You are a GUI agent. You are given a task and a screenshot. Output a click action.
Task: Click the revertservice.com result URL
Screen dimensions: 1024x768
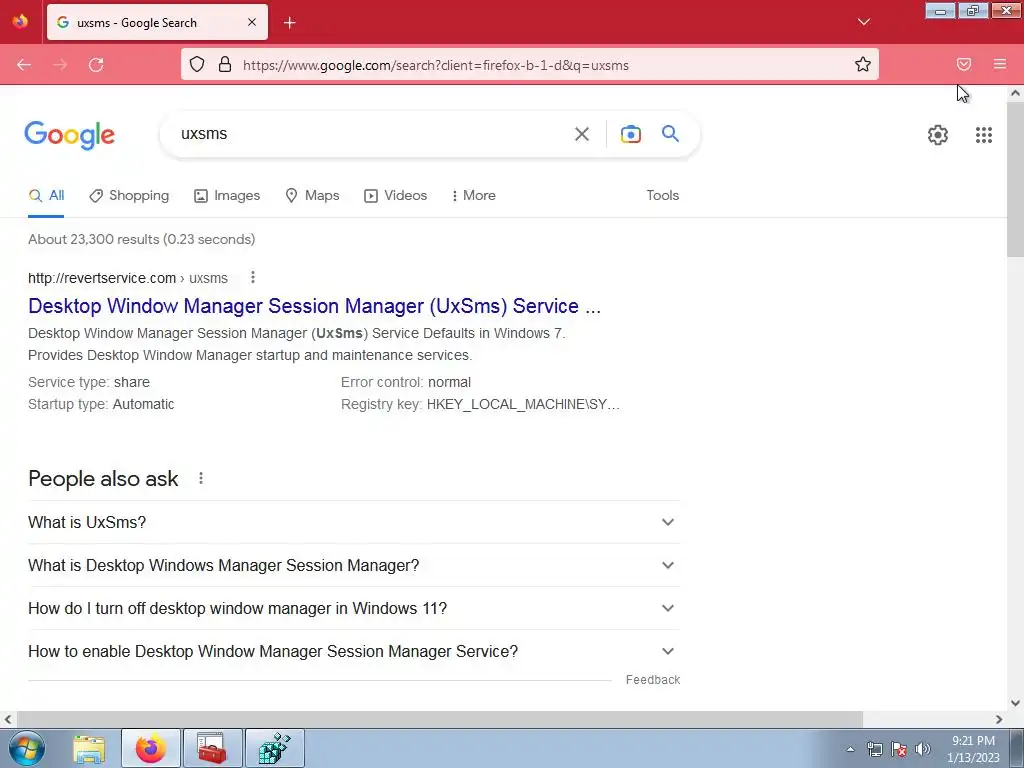click(x=128, y=278)
